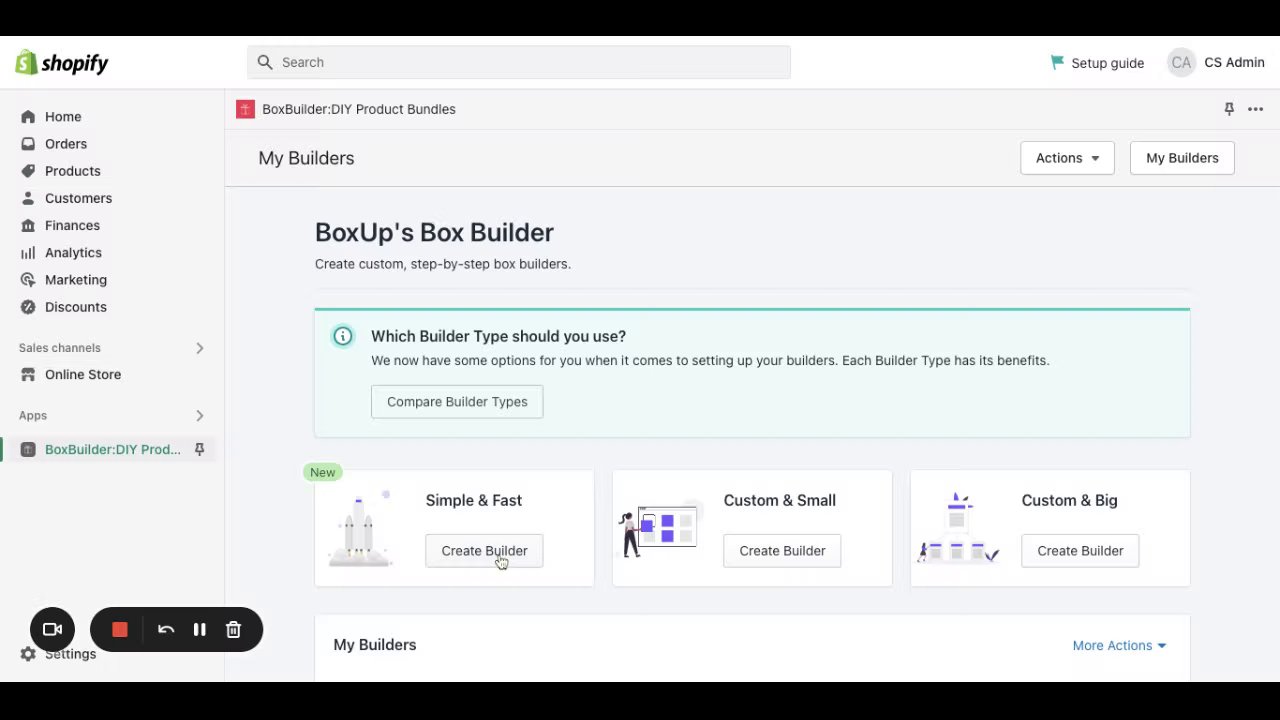Pause the screen recording
The image size is (1280, 720).
point(200,630)
